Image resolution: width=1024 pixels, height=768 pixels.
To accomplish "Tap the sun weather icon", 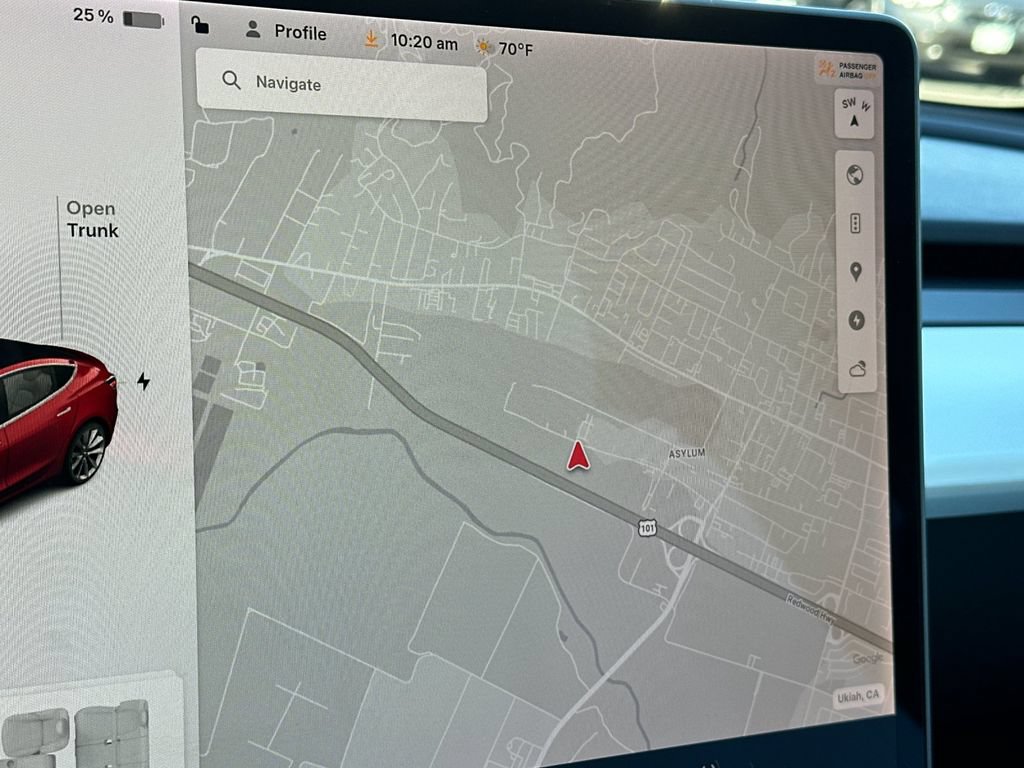I will coord(484,47).
